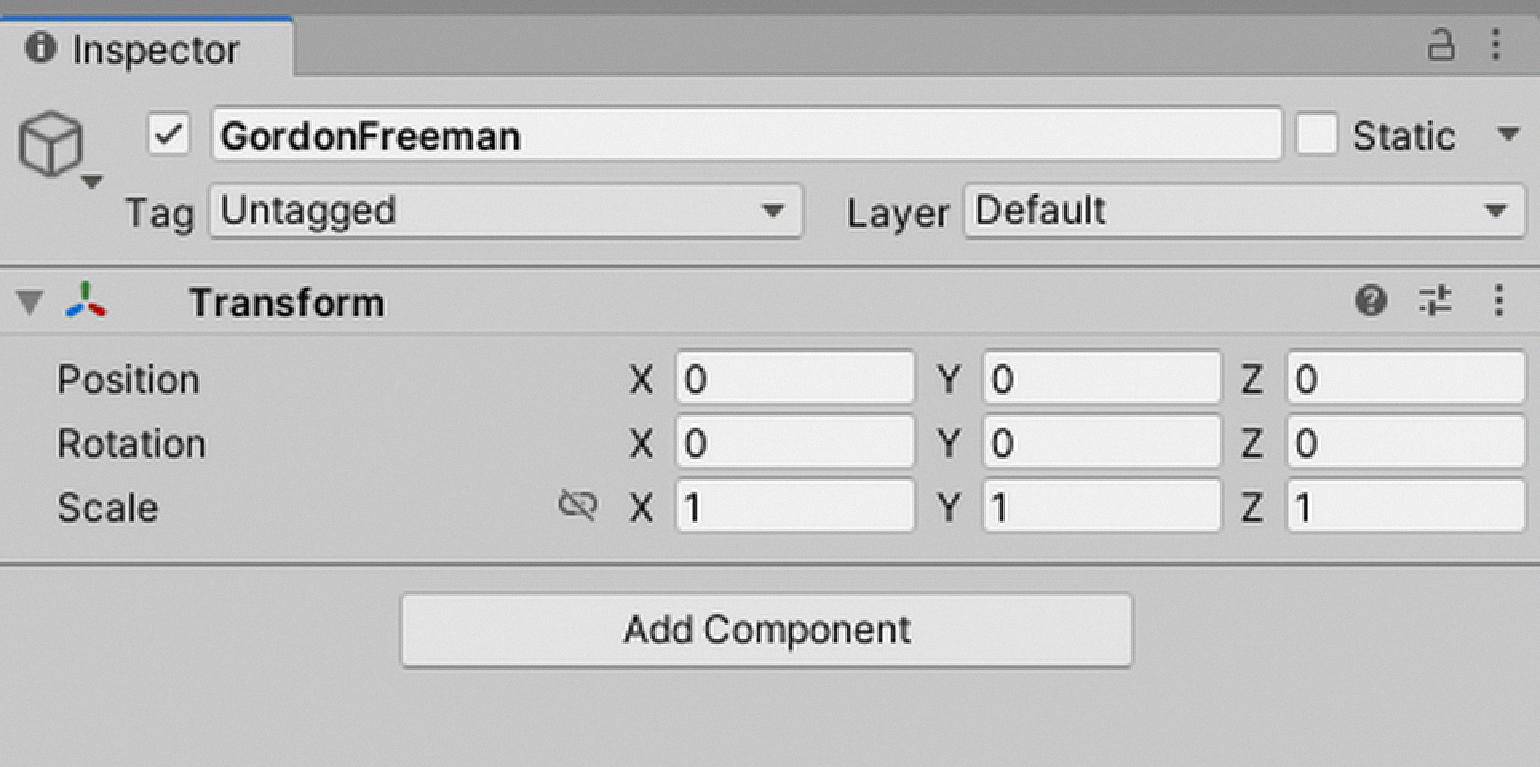The width and height of the screenshot is (1540, 767).
Task: Open Transform presets sliders icon
Action: (x=1435, y=300)
